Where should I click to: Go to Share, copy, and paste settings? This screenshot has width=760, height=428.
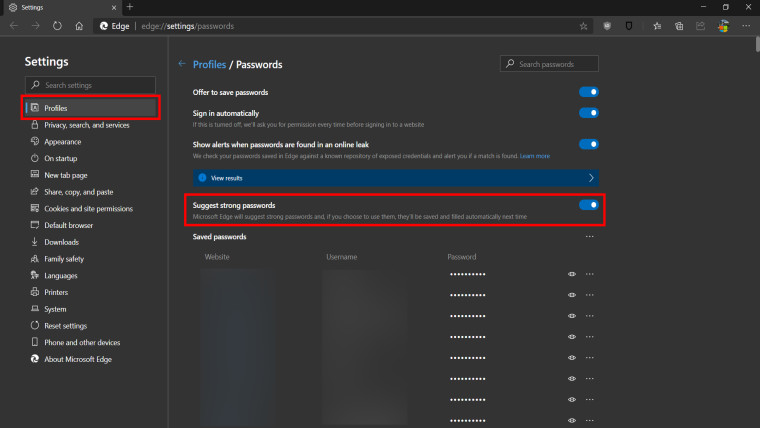click(79, 192)
